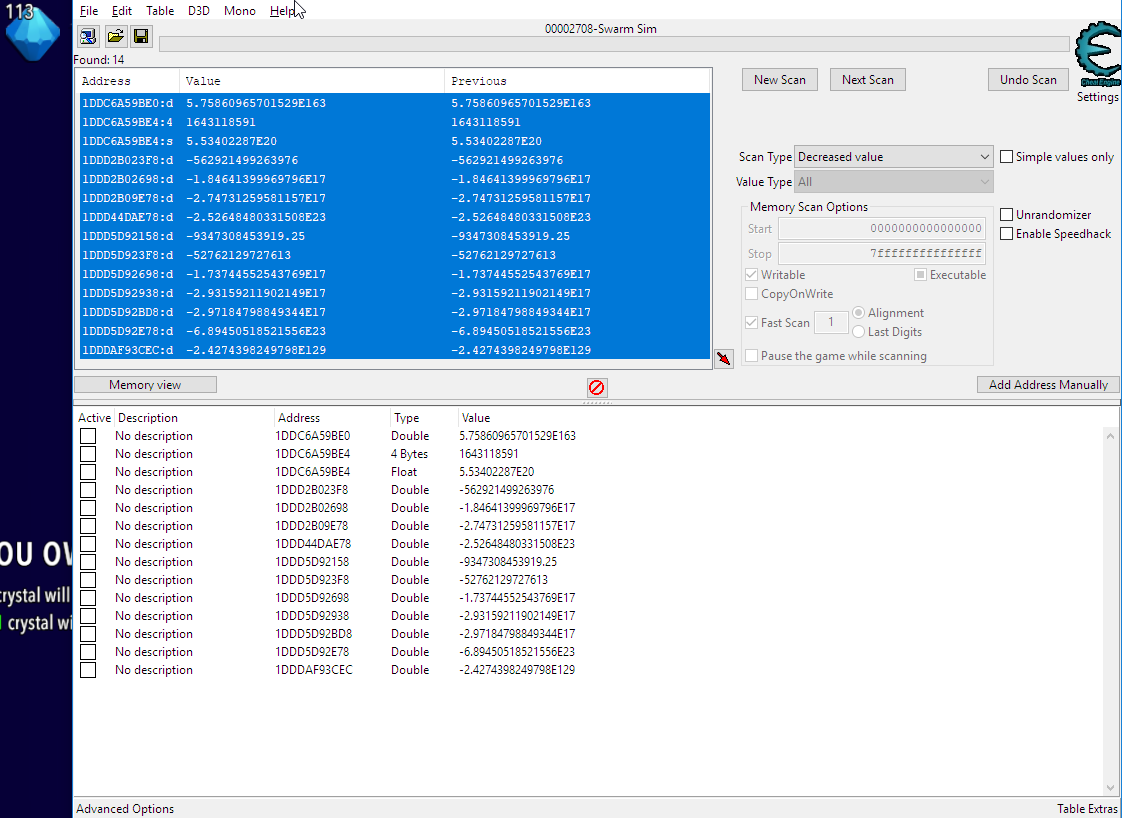Click the red arrow add-to-address-list icon
The width and height of the screenshot is (1122, 818).
[724, 358]
